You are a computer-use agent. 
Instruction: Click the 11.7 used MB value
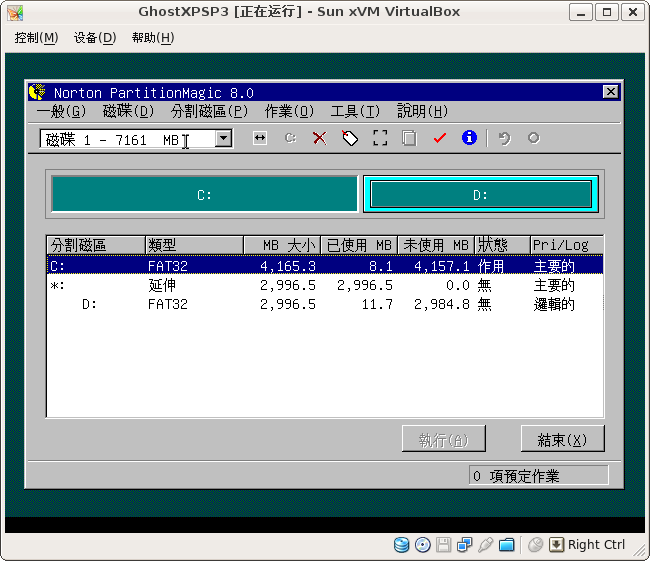point(377,305)
